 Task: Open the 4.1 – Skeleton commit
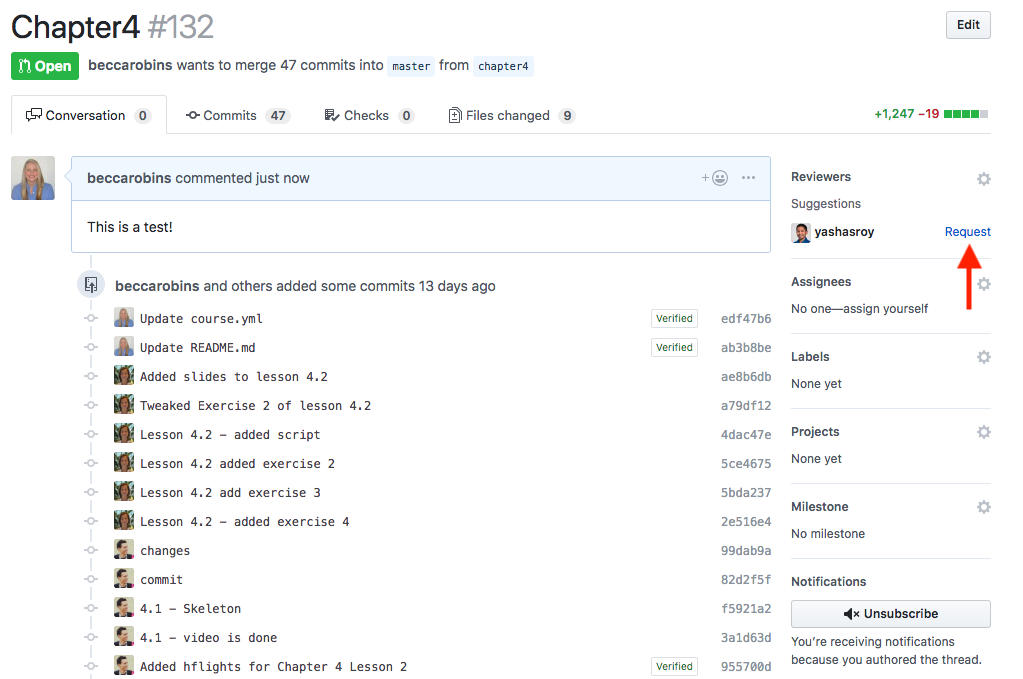click(190, 609)
